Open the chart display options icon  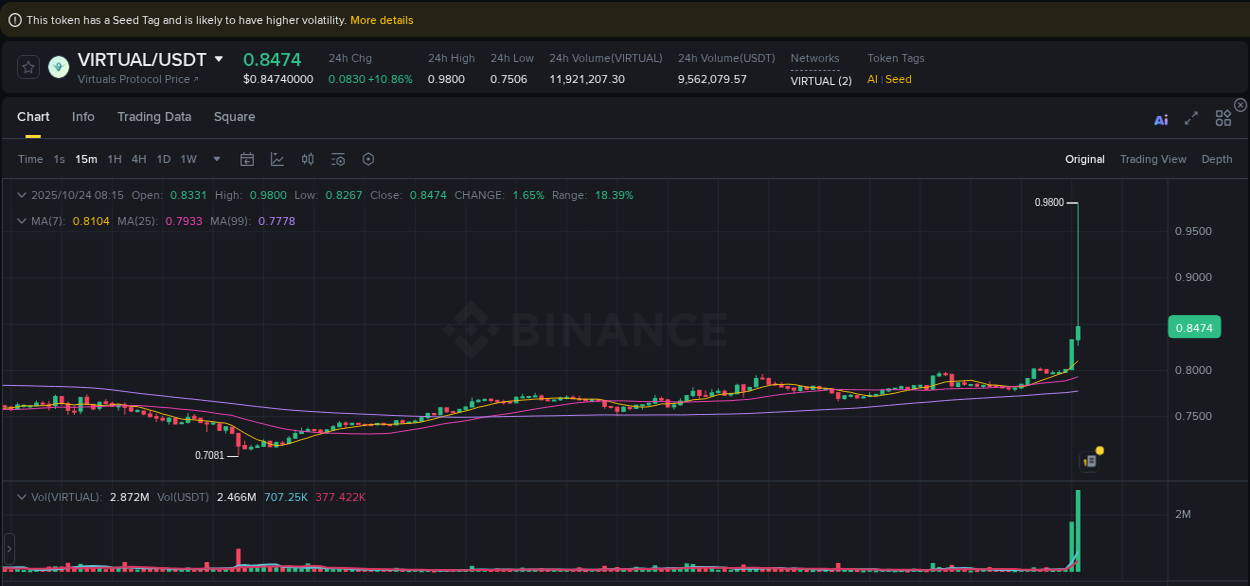tap(337, 159)
